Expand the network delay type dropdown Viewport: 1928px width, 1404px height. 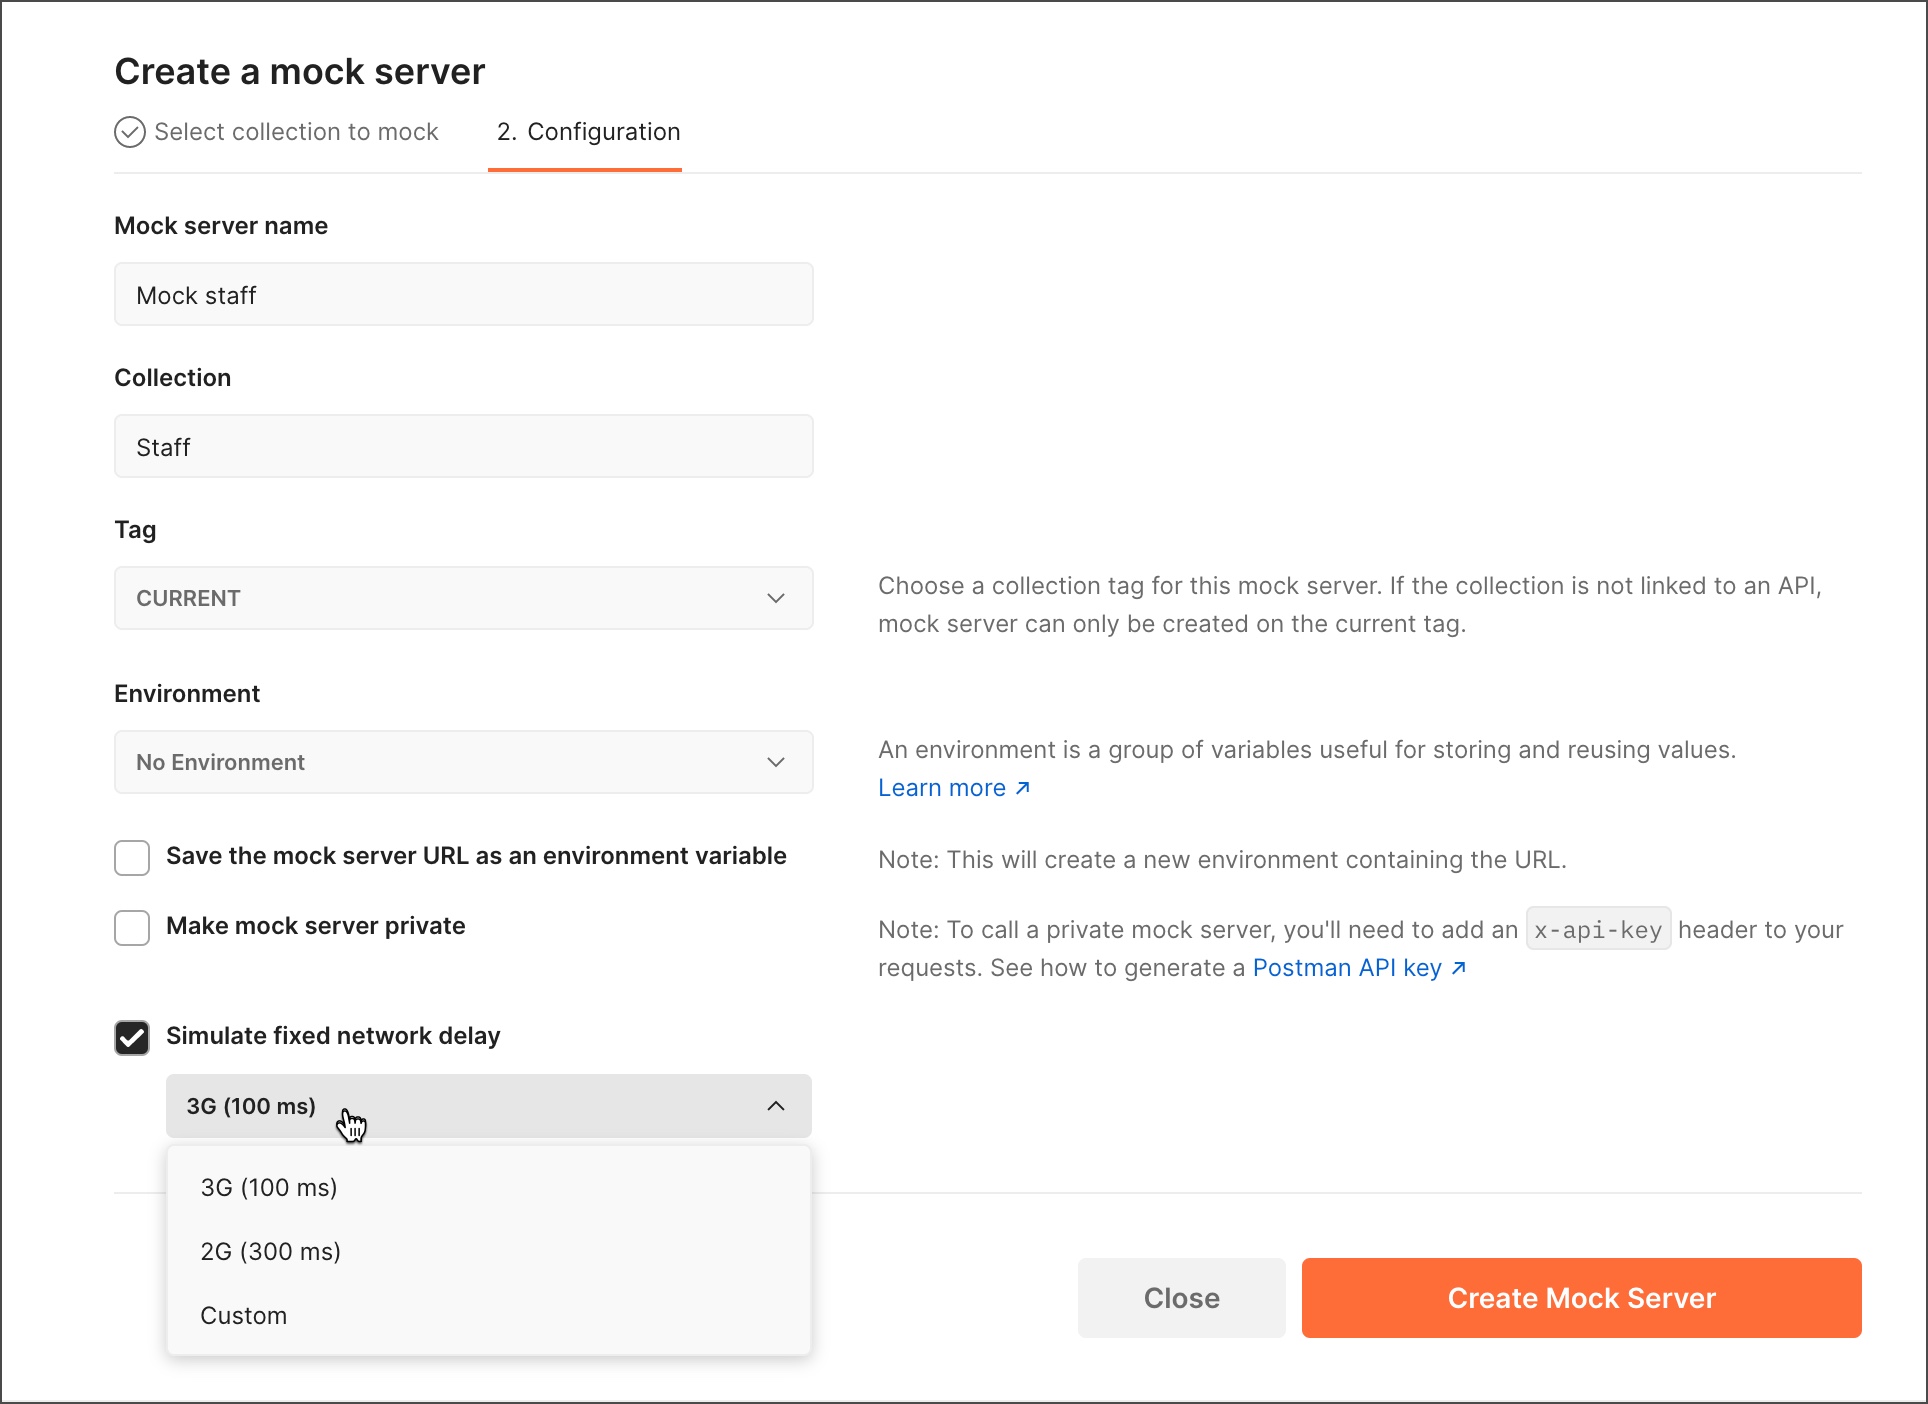488,1106
